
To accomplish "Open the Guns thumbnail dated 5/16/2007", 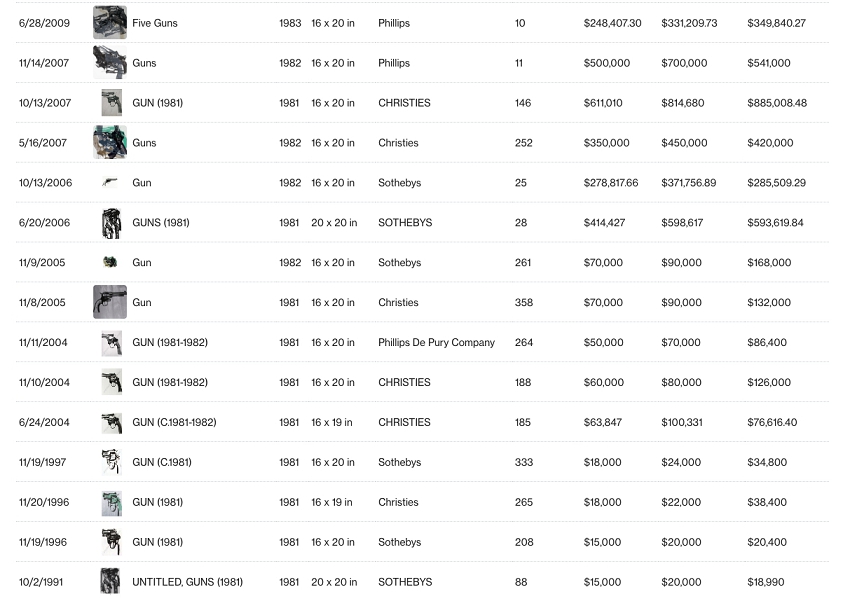I will [110, 143].
